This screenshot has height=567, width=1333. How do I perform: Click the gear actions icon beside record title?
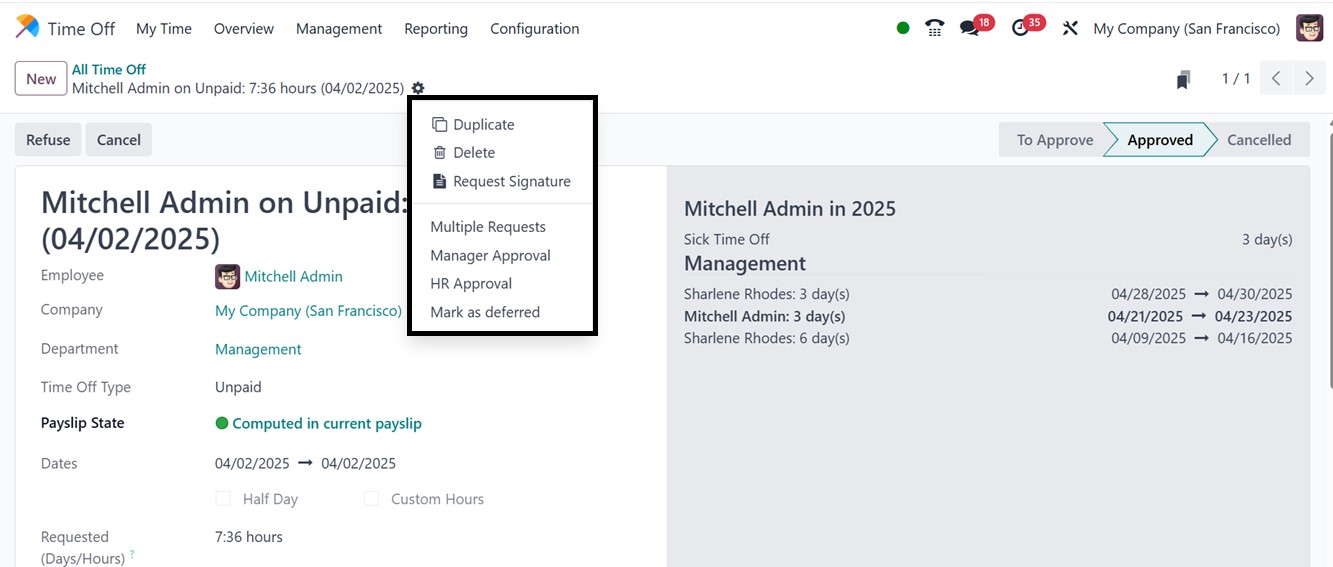[x=418, y=88]
